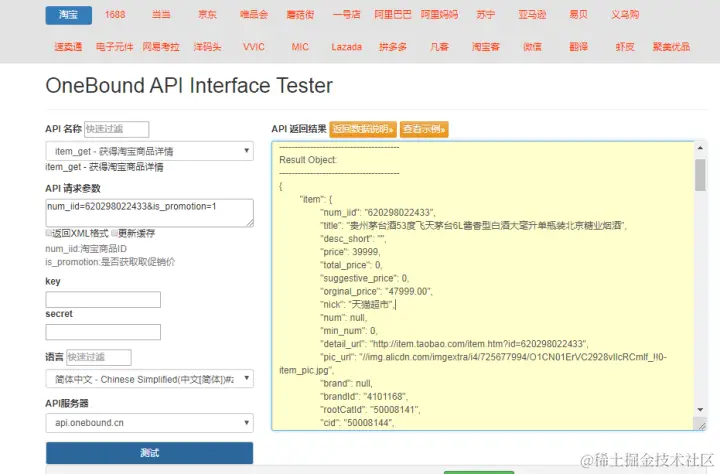
Task: Switch to the VVIC tab
Action: 254,47
